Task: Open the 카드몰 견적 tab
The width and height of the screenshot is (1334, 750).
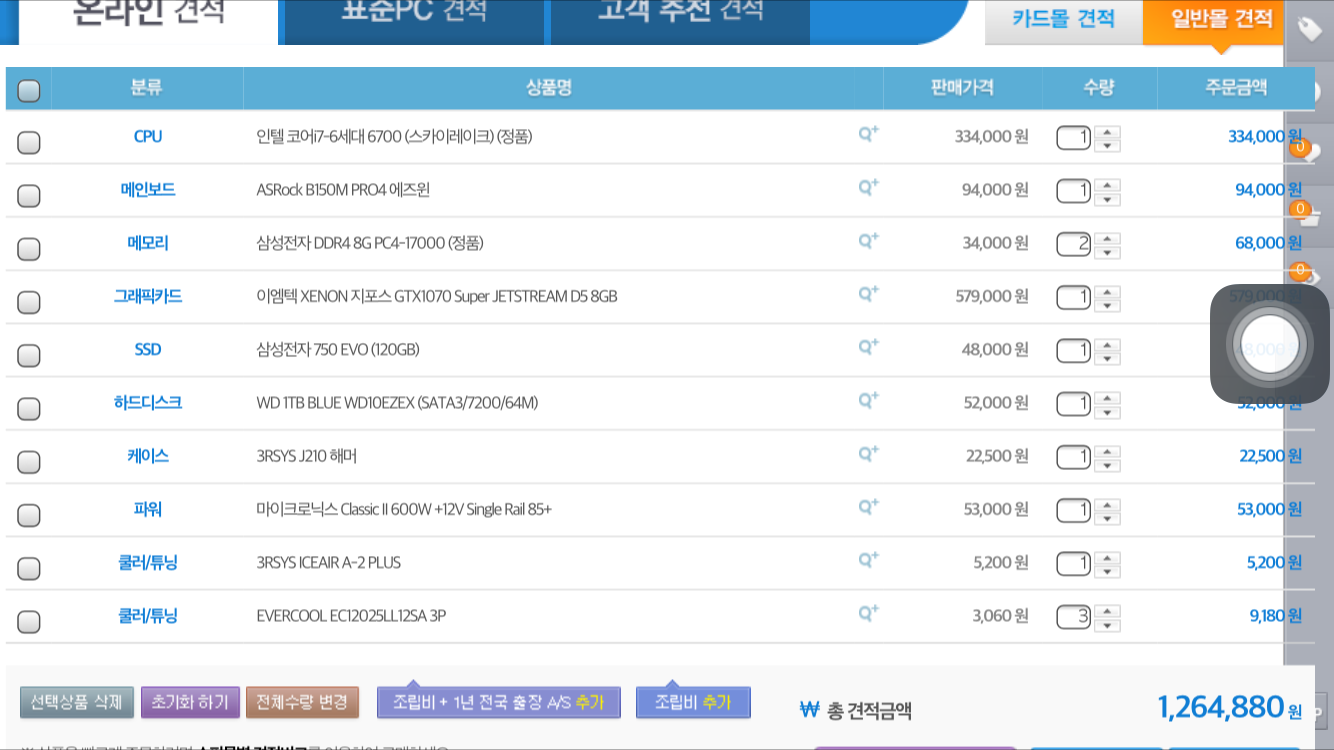Action: pos(1063,19)
